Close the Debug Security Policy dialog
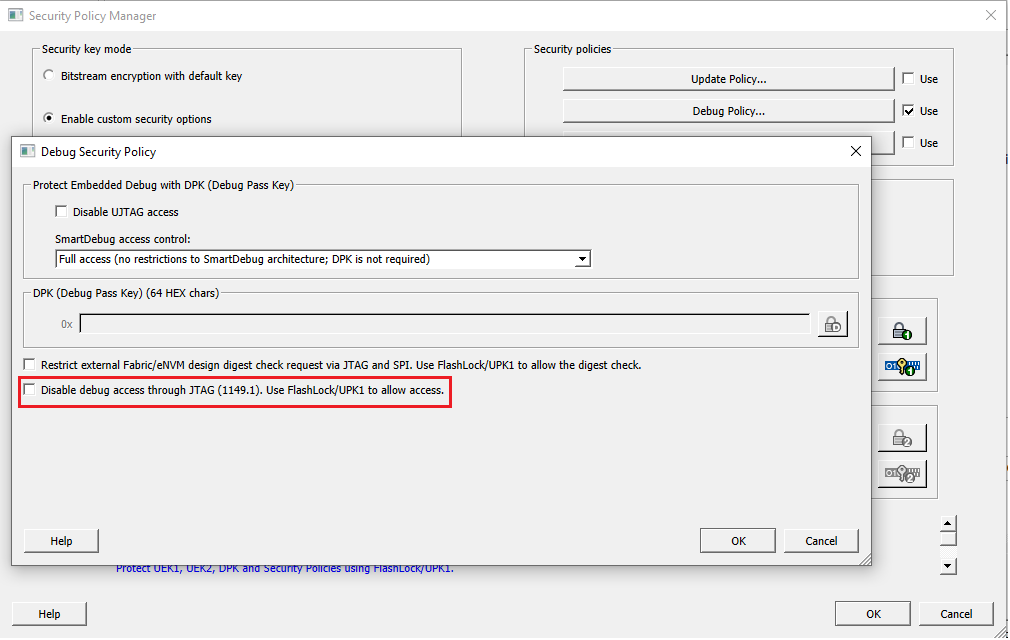The image size is (1010, 640). click(856, 151)
